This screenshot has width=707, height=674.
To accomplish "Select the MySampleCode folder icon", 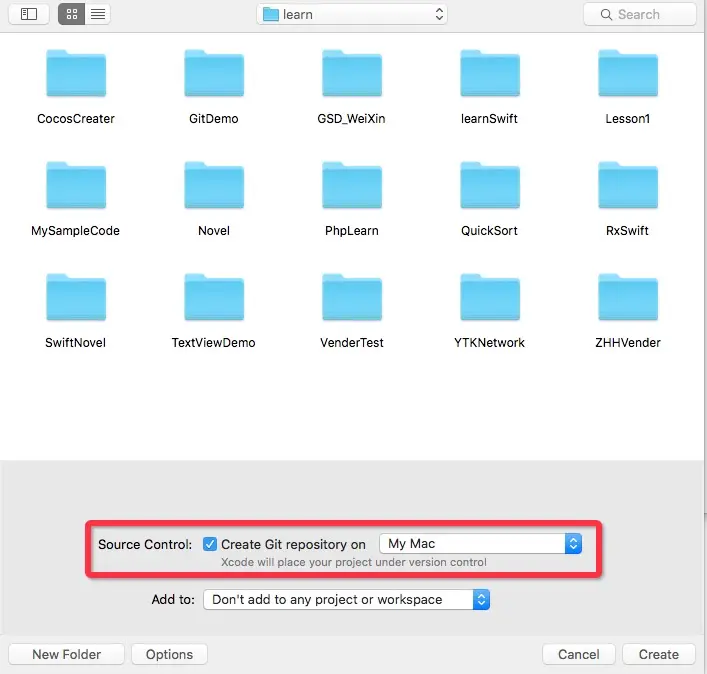I will (76, 185).
